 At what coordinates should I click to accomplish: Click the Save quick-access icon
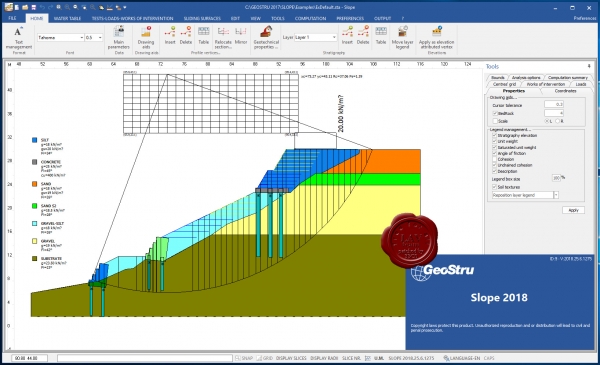point(34,7)
